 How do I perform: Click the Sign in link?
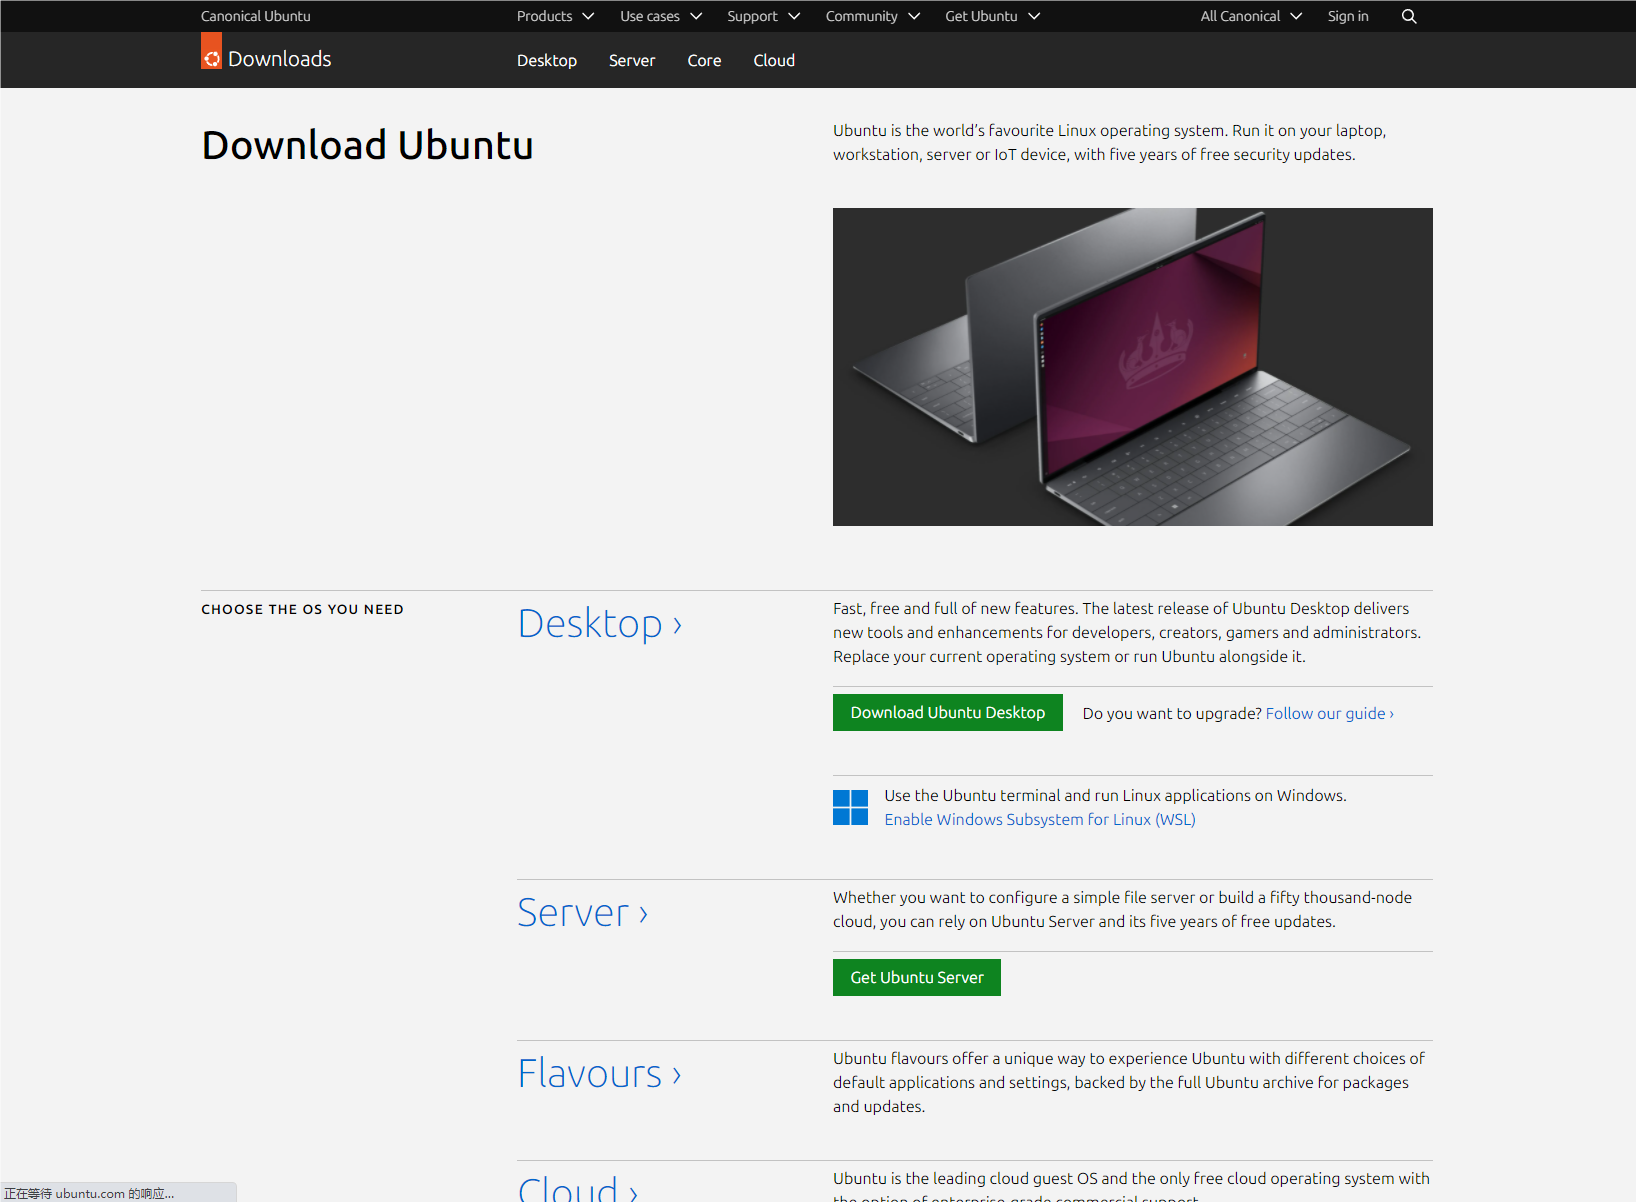click(x=1348, y=16)
